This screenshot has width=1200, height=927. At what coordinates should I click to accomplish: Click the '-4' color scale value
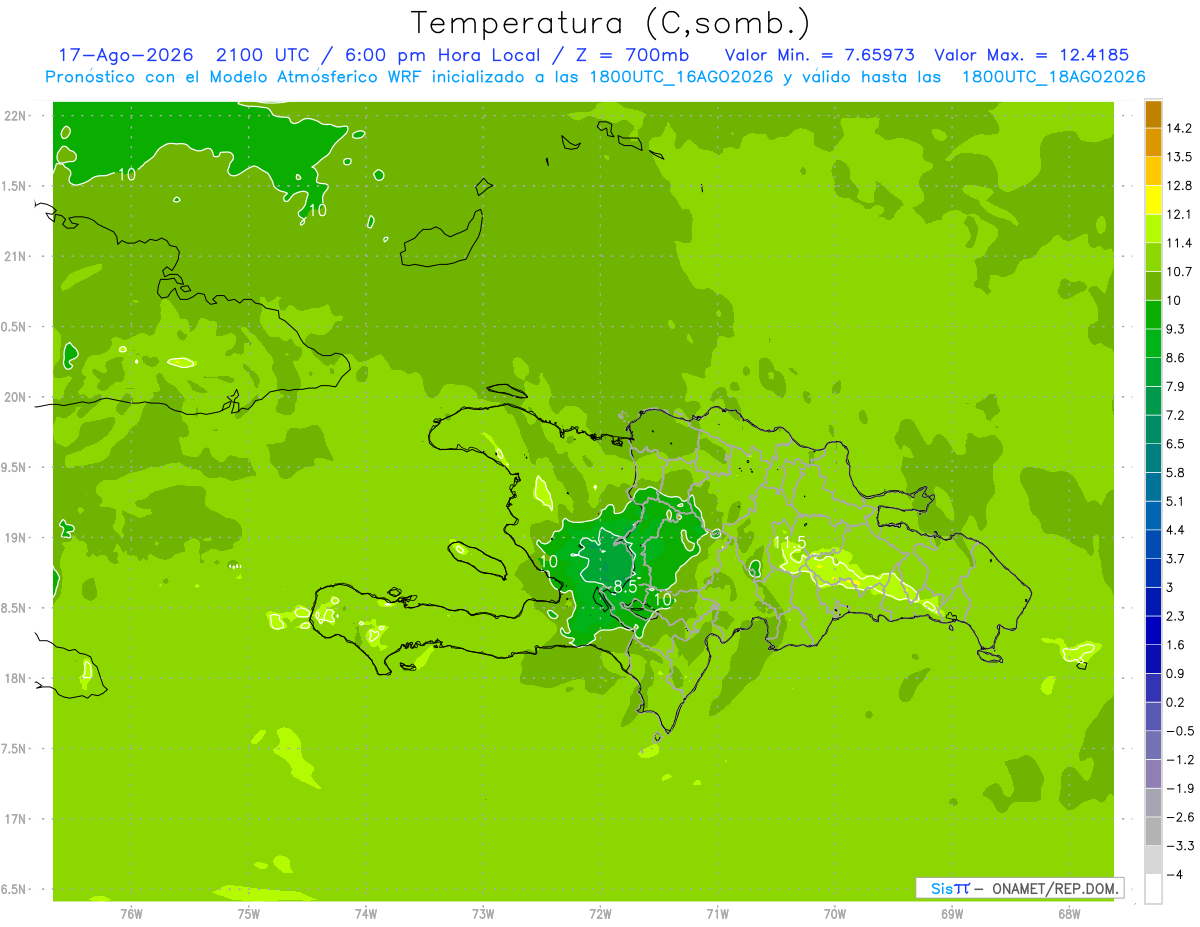[x=1175, y=874]
